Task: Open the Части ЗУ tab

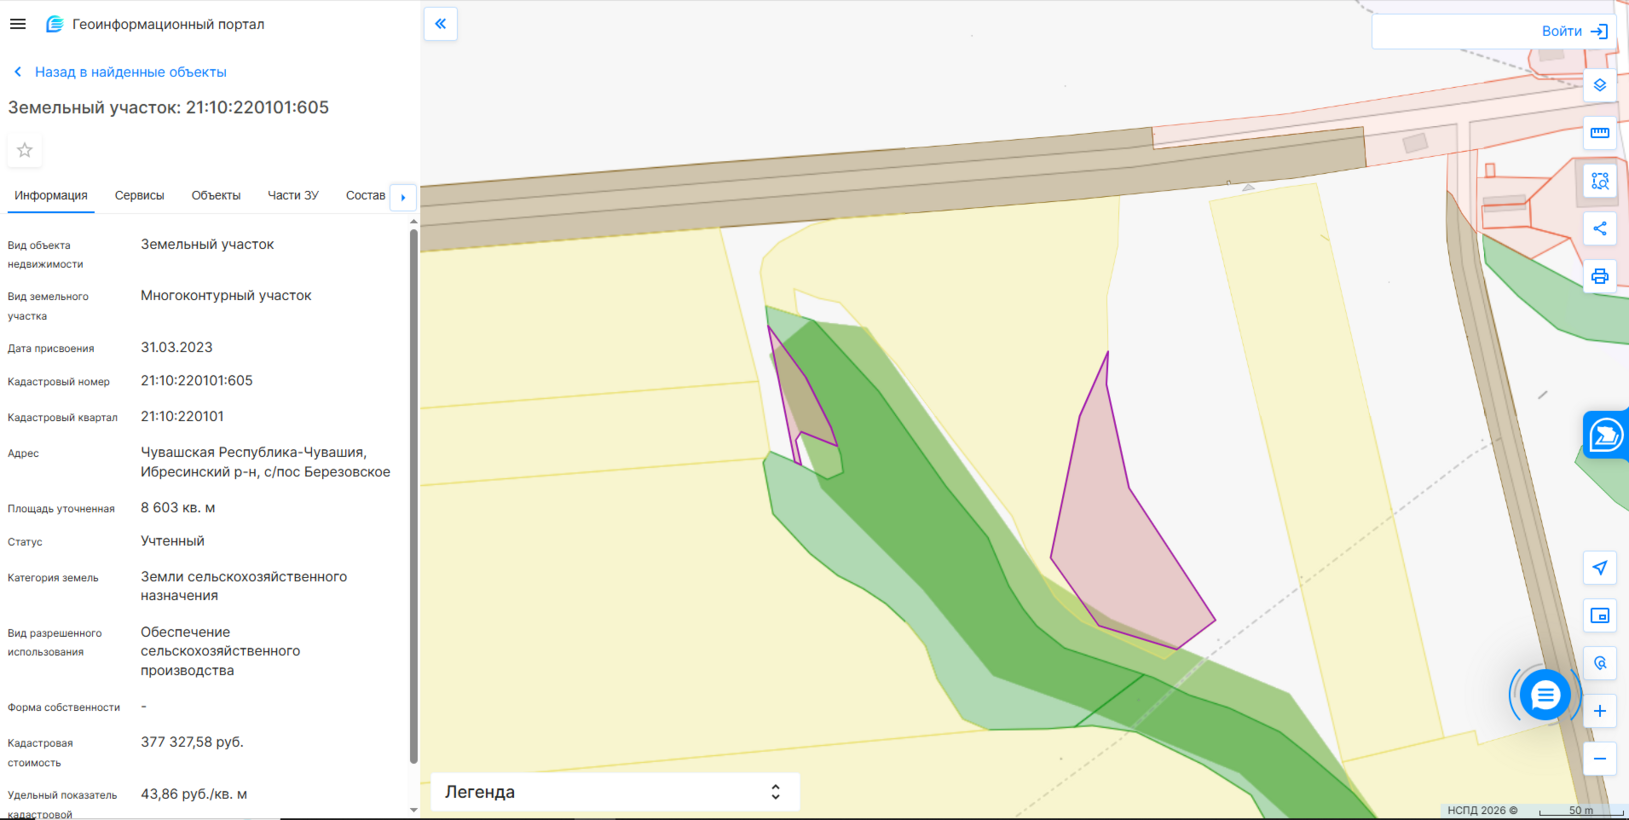Action: pos(293,196)
